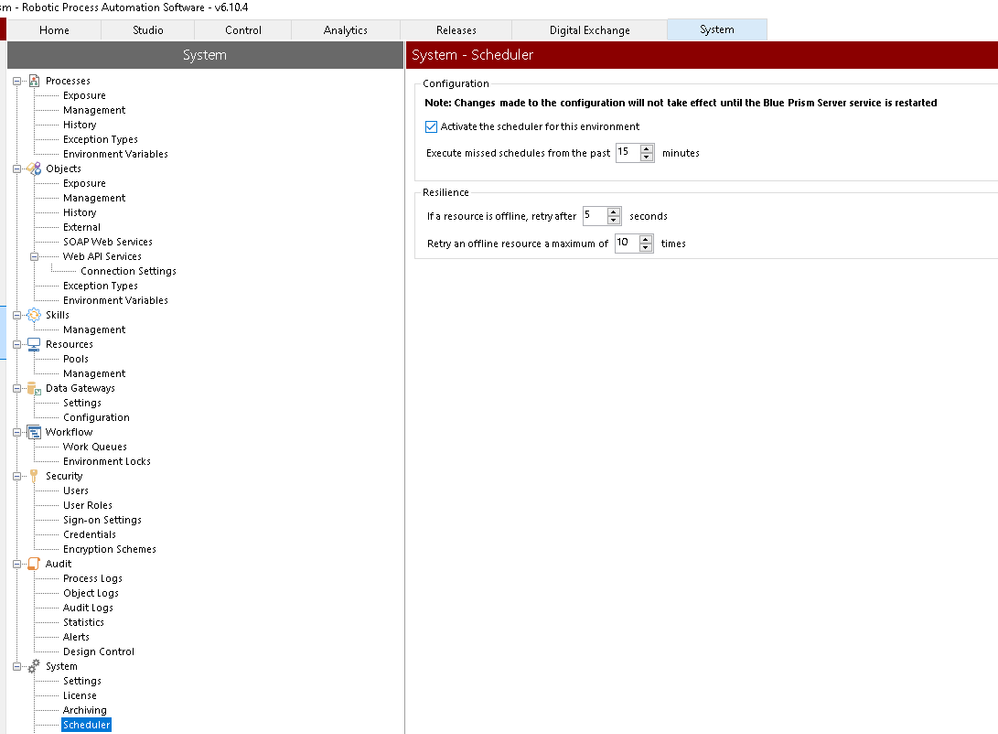Click the Objects group icon
The image size is (998, 734).
tap(34, 169)
